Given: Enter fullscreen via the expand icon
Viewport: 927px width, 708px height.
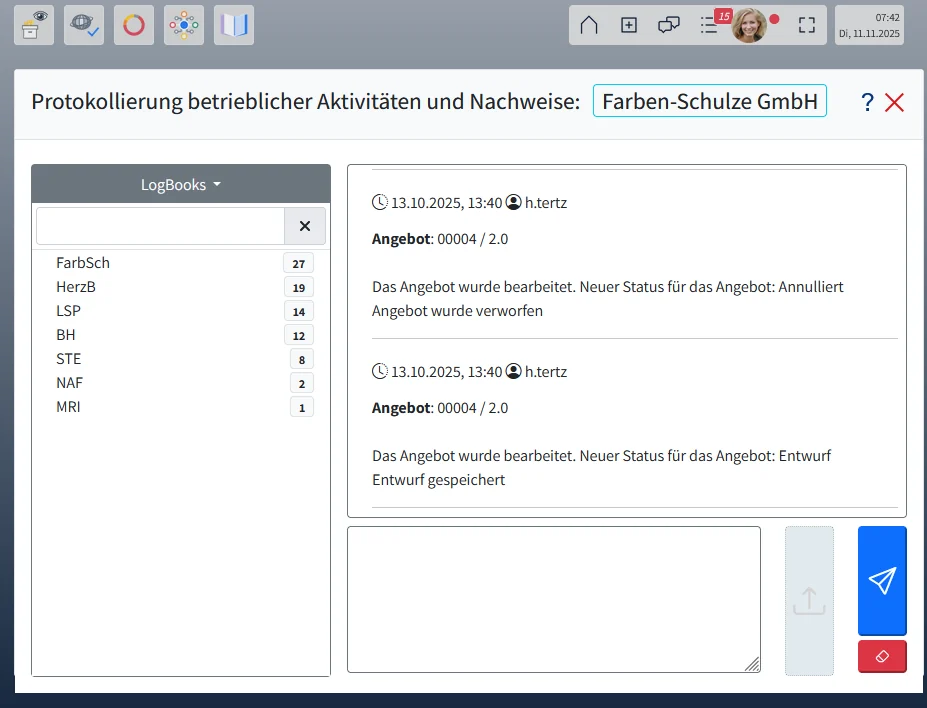Looking at the screenshot, I should click(x=806, y=25).
